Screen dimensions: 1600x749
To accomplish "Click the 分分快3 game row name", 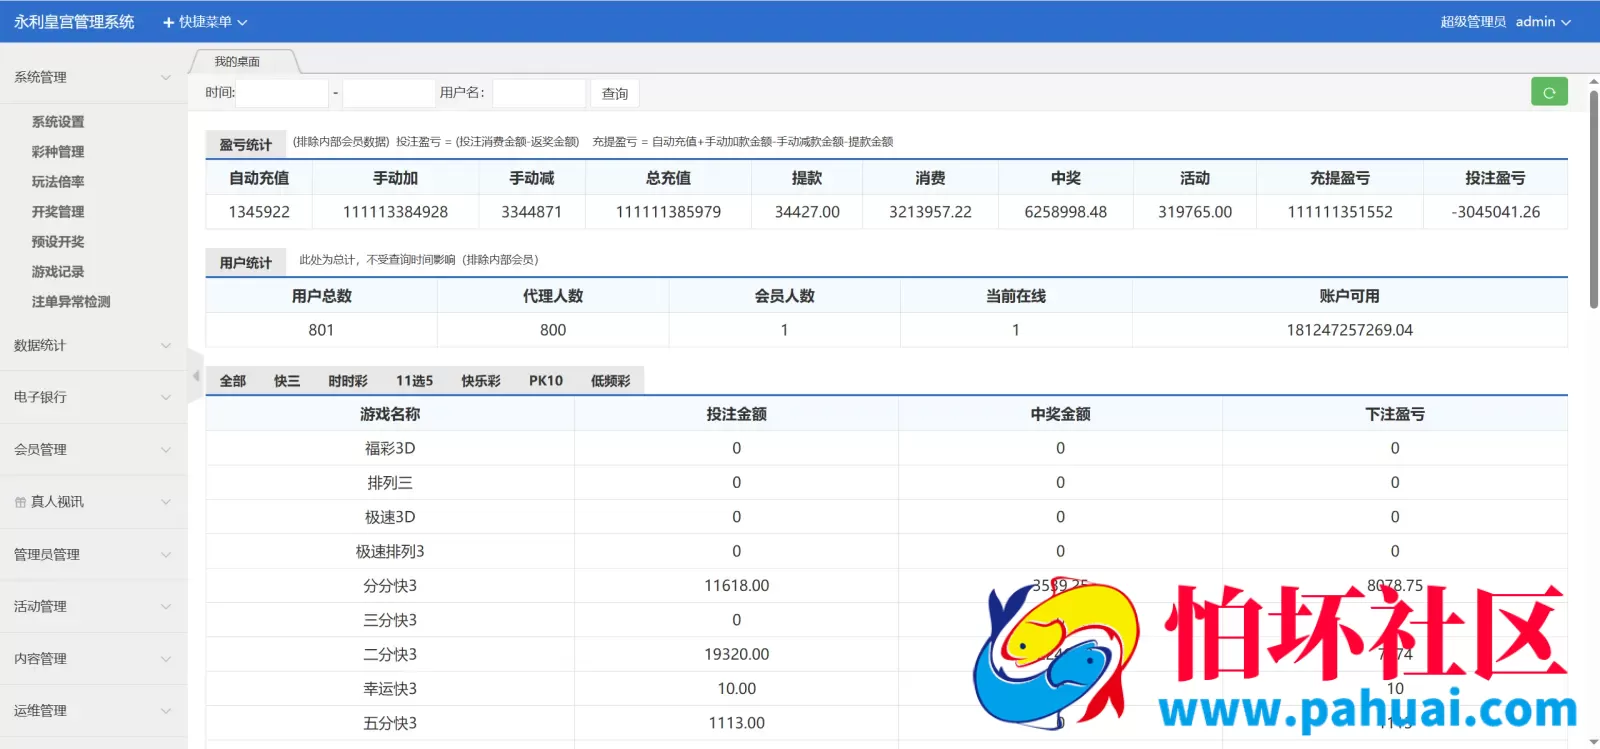I will coord(390,586).
